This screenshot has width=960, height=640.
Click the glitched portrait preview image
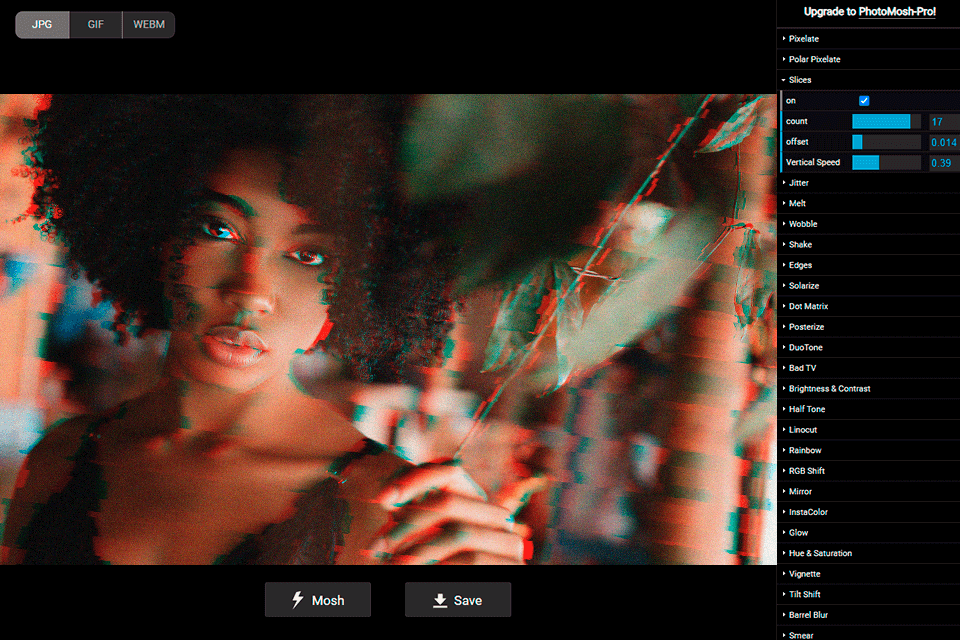coord(388,329)
